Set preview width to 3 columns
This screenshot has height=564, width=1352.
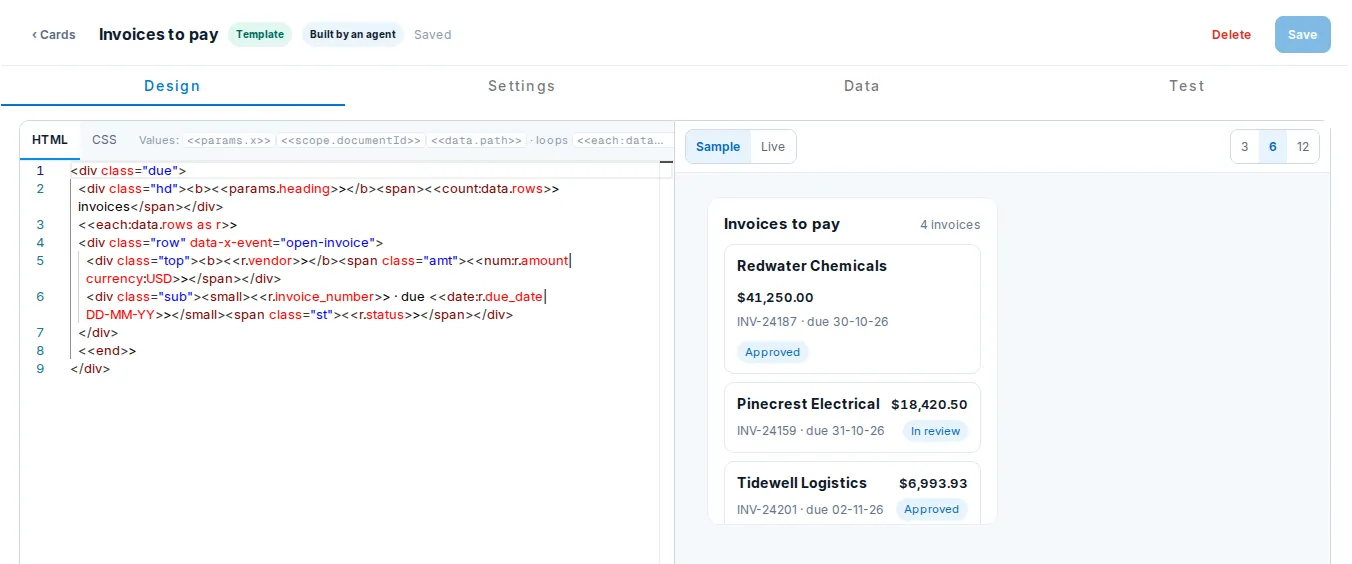click(x=1244, y=147)
